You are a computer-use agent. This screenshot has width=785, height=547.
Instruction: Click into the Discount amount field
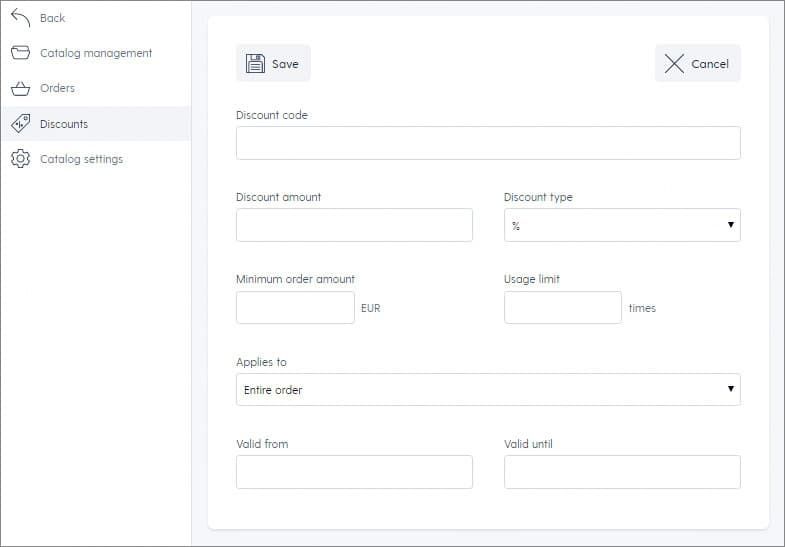354,225
